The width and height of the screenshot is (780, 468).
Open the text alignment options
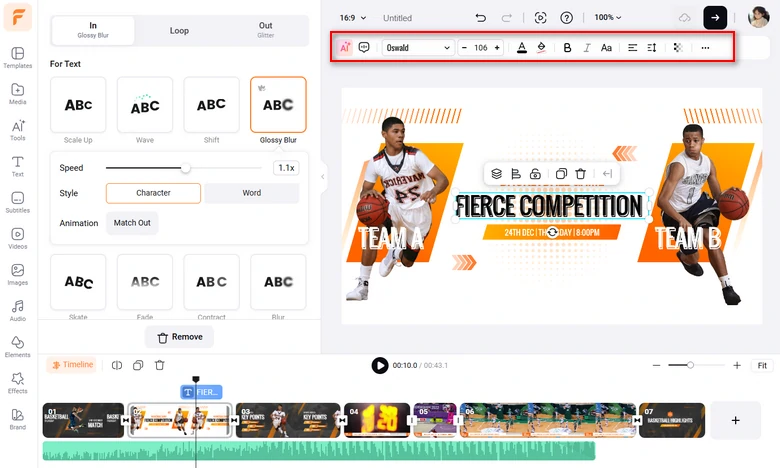(632, 48)
